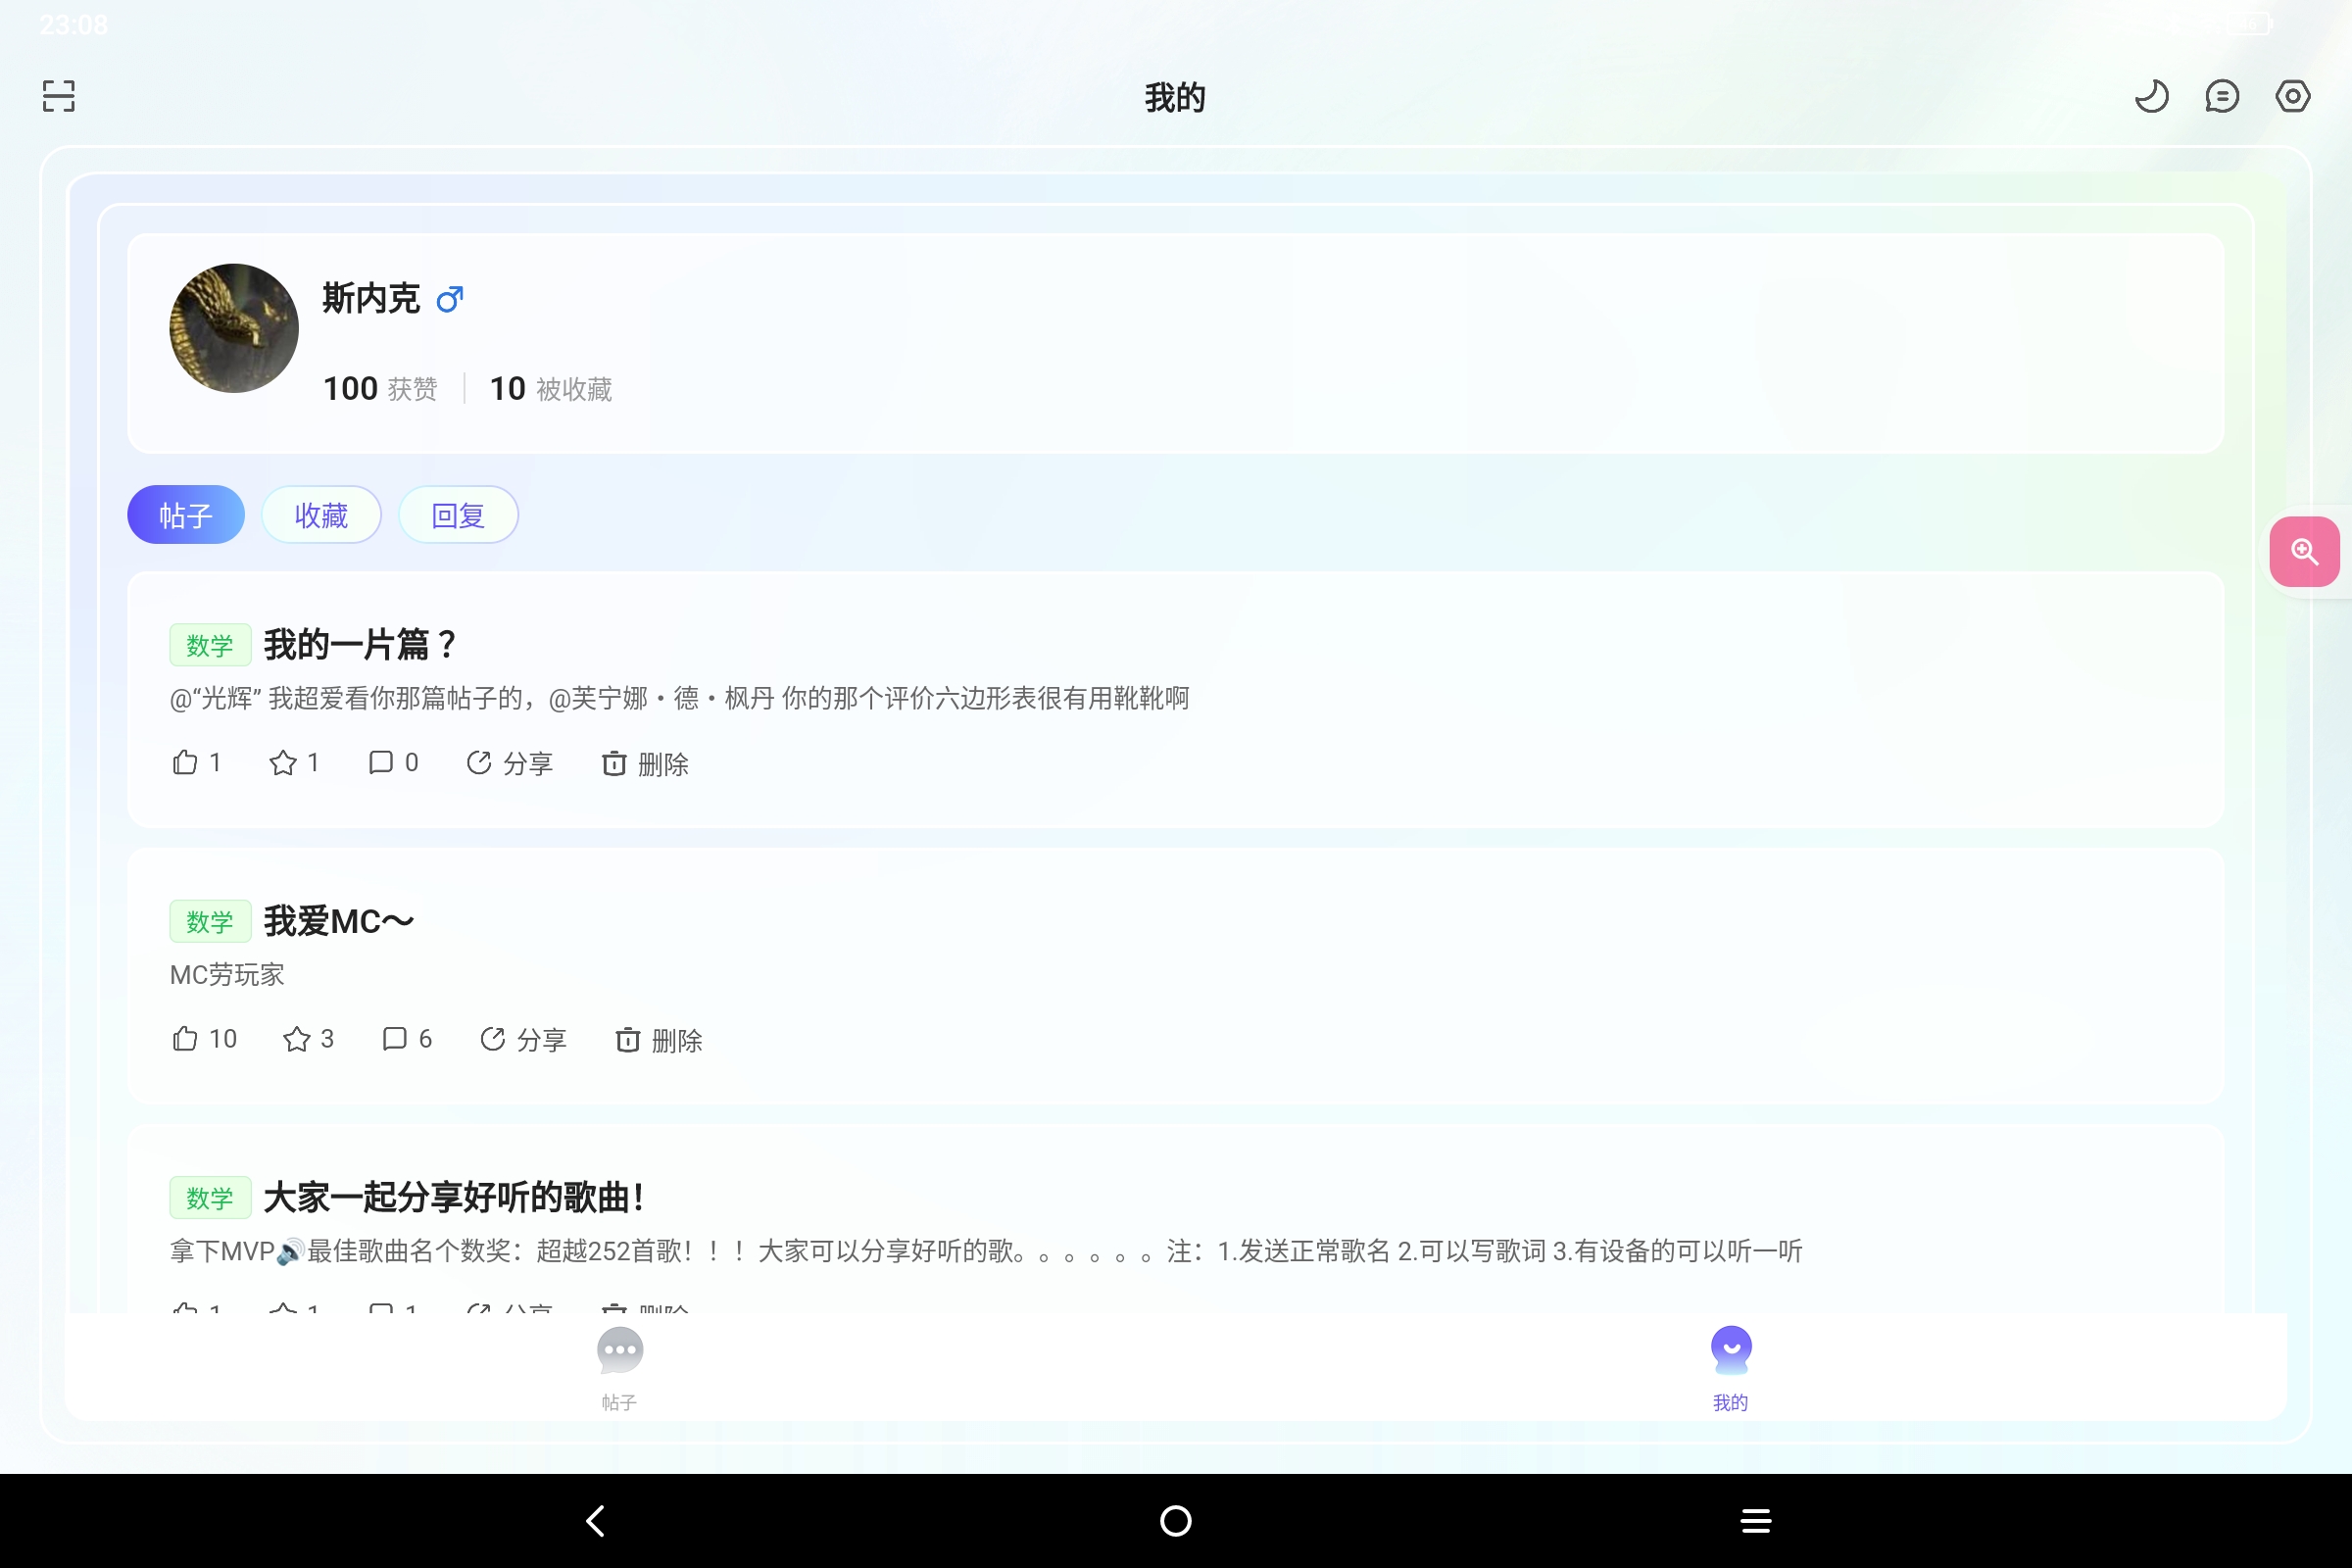Click the 数学 category tag on first post

click(x=210, y=645)
